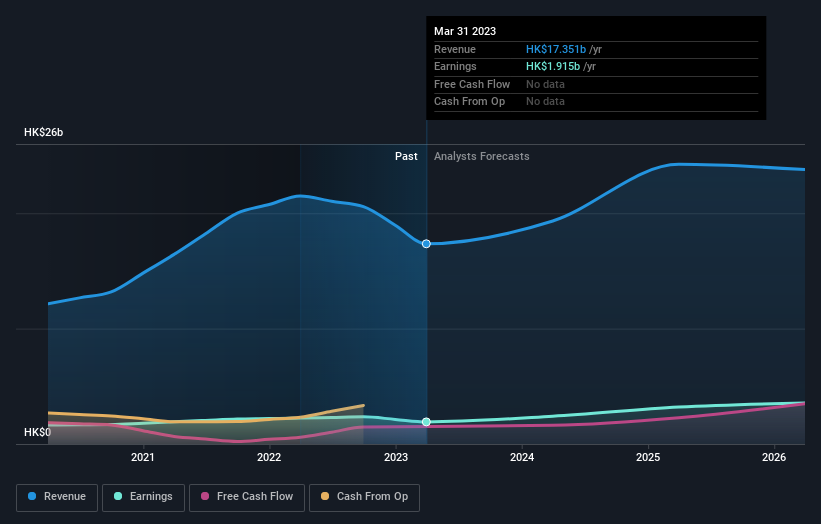Screen dimensions: 821x524
Task: Click the HK$26b y-axis label
Action: coord(43,132)
